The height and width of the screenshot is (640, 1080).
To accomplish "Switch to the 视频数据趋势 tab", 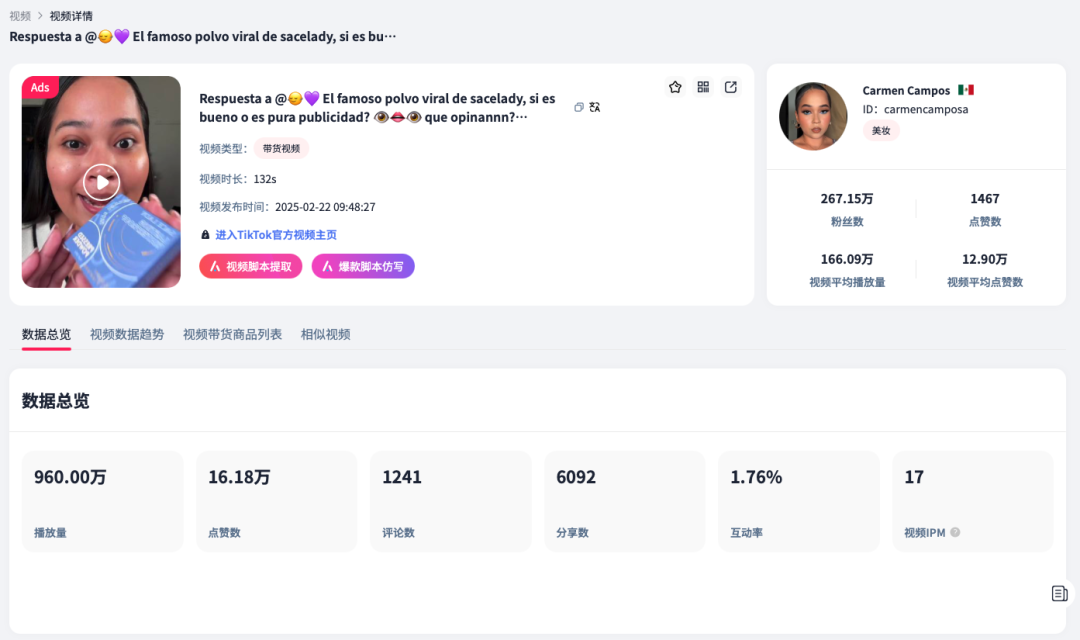I will click(127, 335).
